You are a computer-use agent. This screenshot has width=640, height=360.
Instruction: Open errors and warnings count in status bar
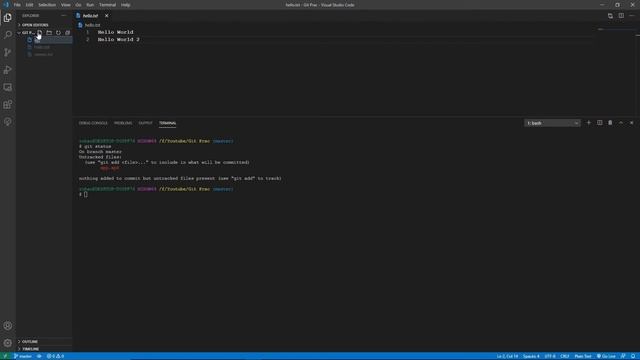(55, 356)
